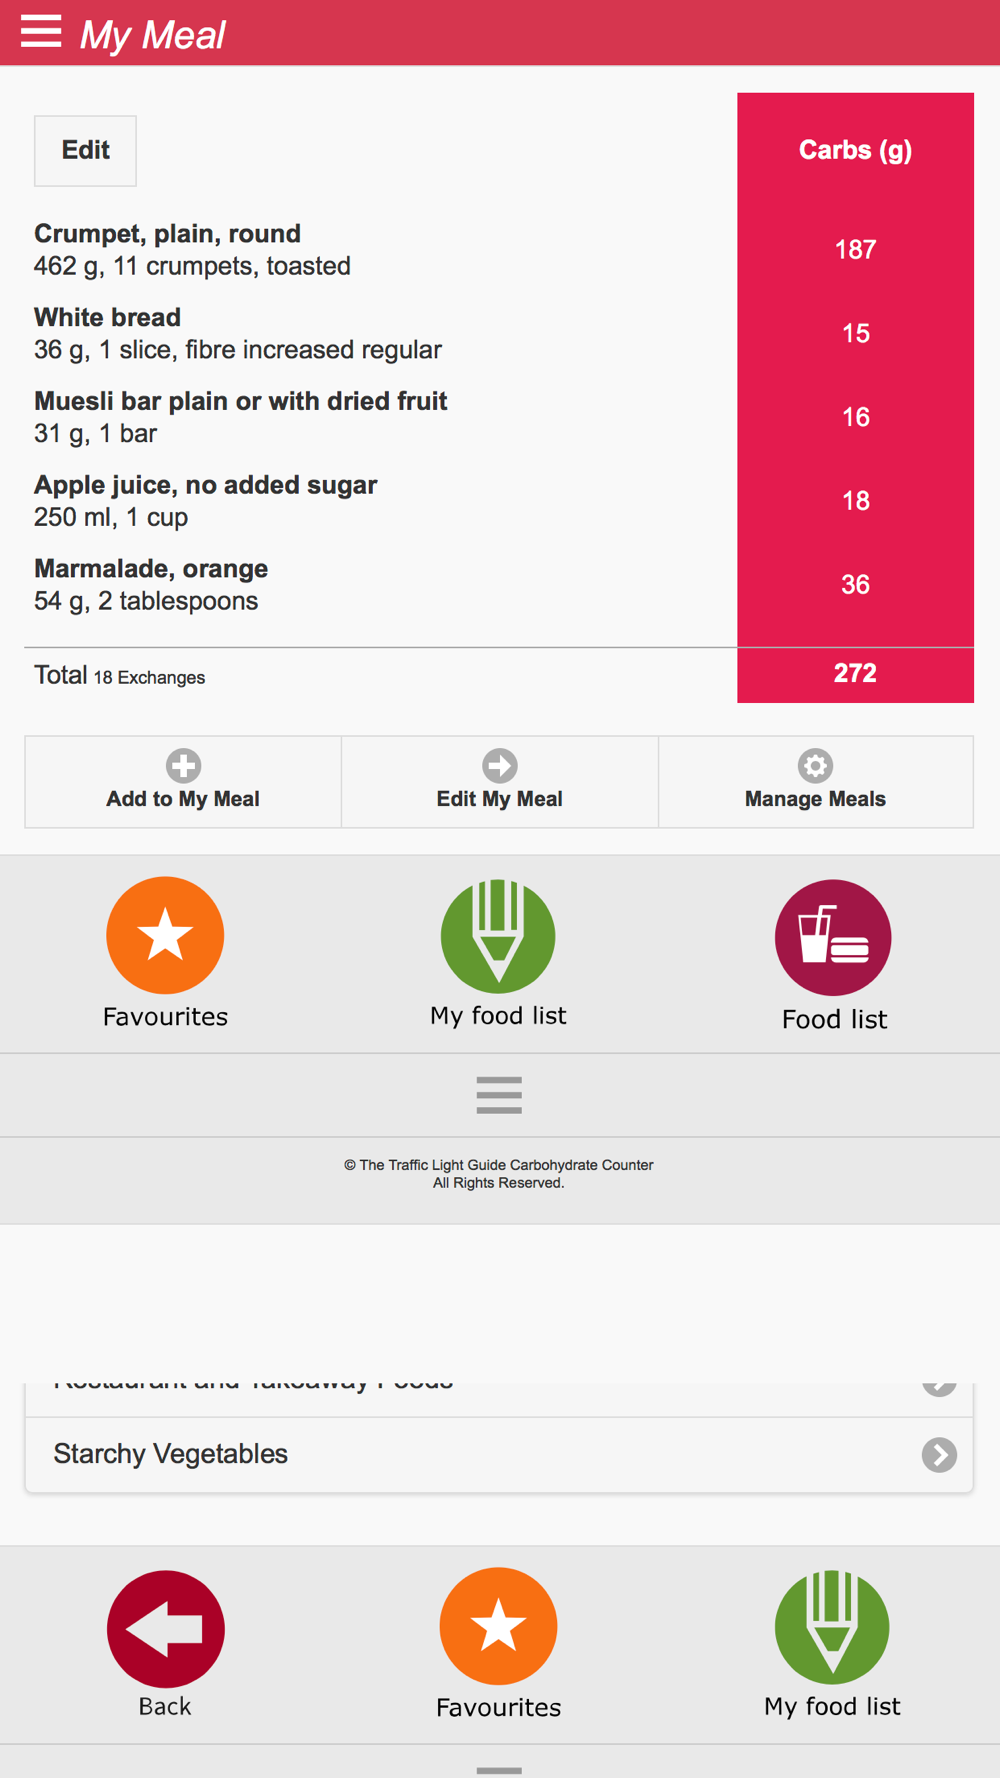Viewport: 1000px width, 1778px height.
Task: Select the Crumpet, plain, round entry
Action: [380, 249]
